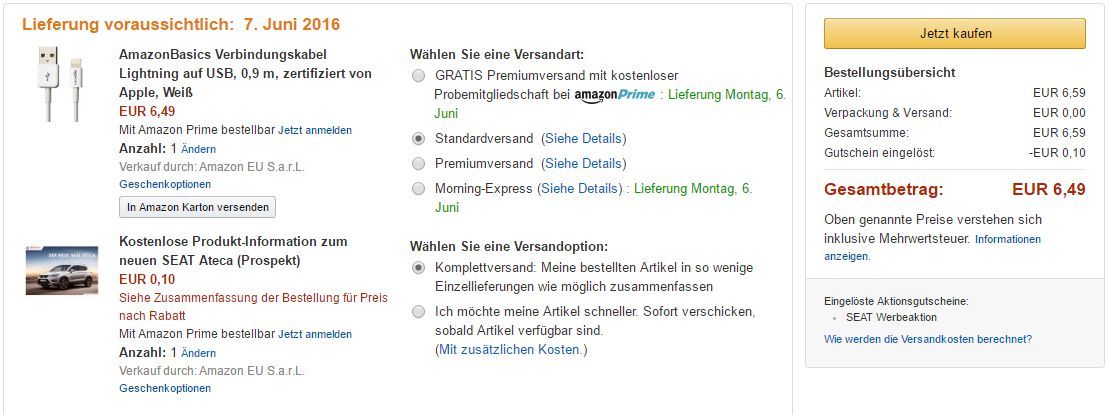
Task: Select Morning-Express delivery option
Action: [418, 188]
